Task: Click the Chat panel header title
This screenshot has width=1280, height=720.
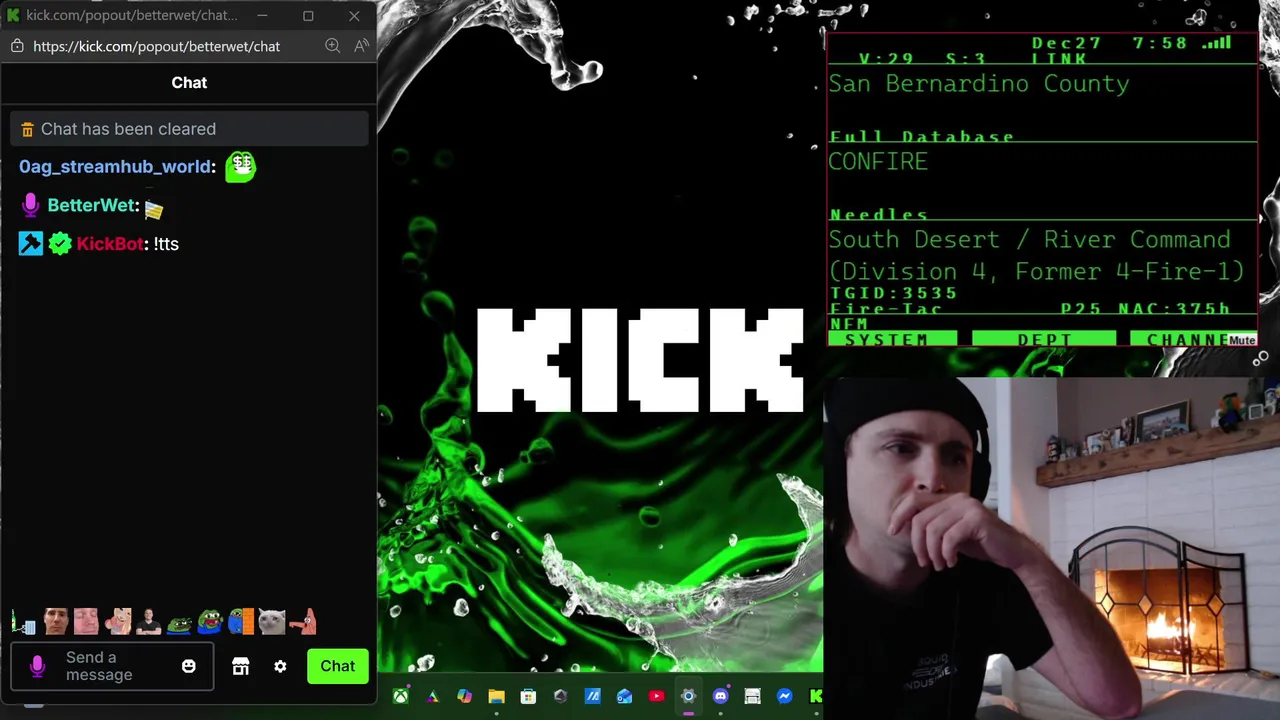Action: [189, 83]
